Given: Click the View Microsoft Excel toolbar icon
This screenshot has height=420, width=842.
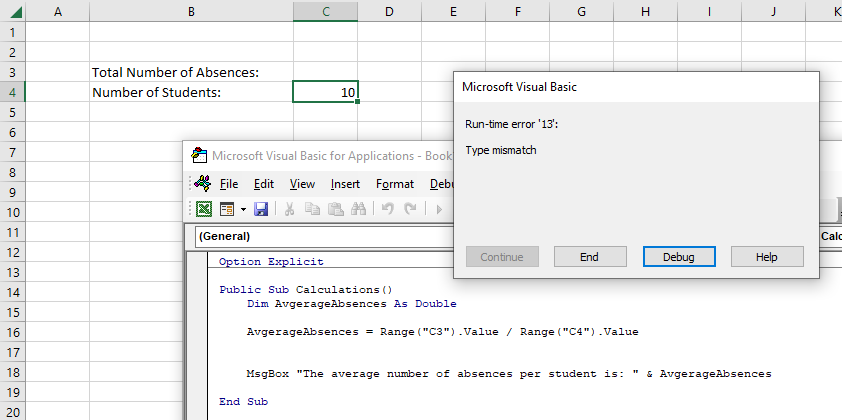Looking at the screenshot, I should pos(204,209).
